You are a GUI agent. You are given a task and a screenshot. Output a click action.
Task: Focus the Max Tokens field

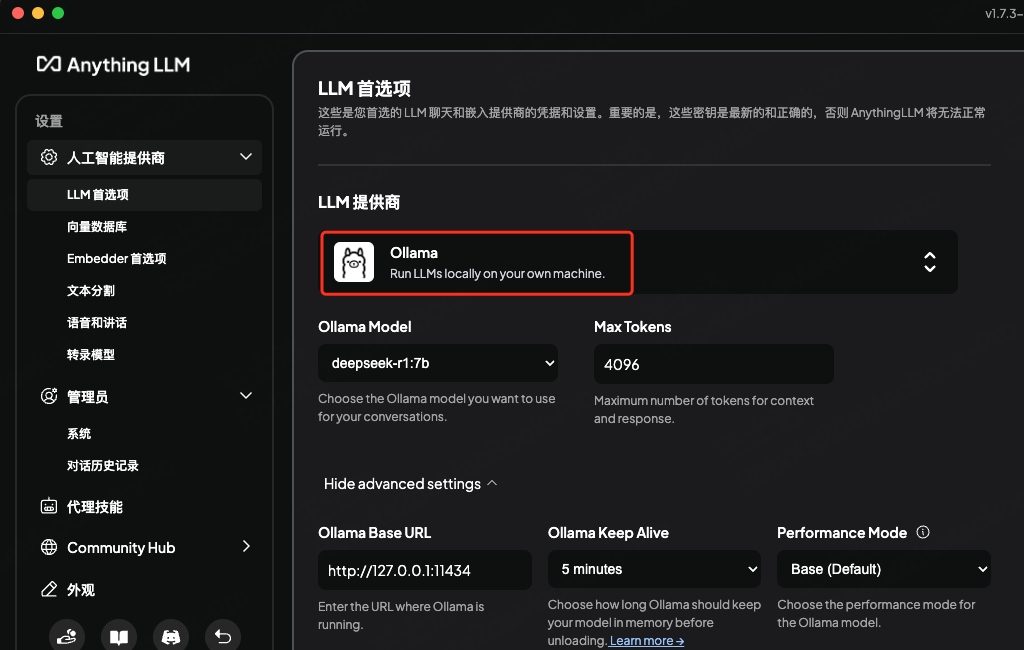point(713,364)
